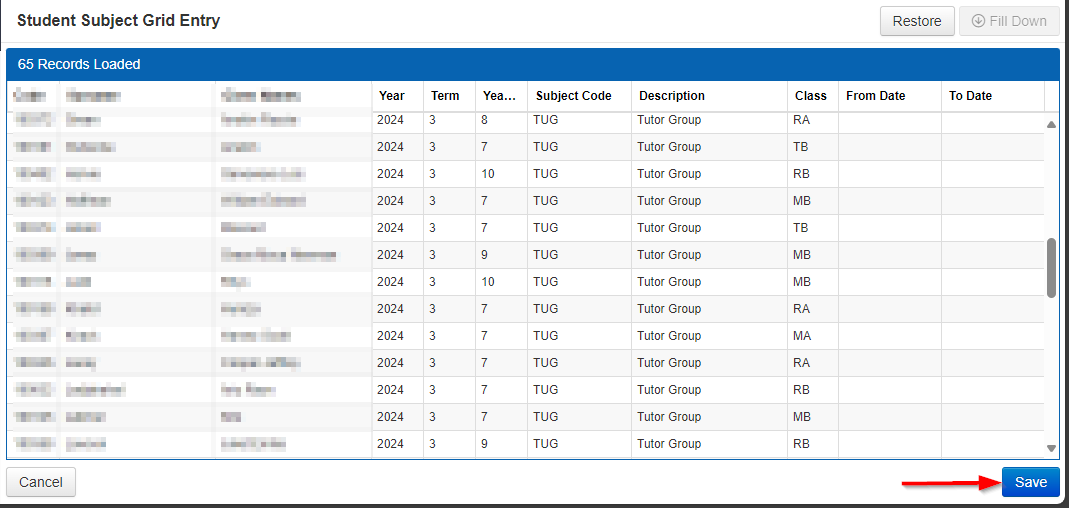1069x508 pixels.
Task: Click the scrollbar up arrow
Action: click(1051, 124)
